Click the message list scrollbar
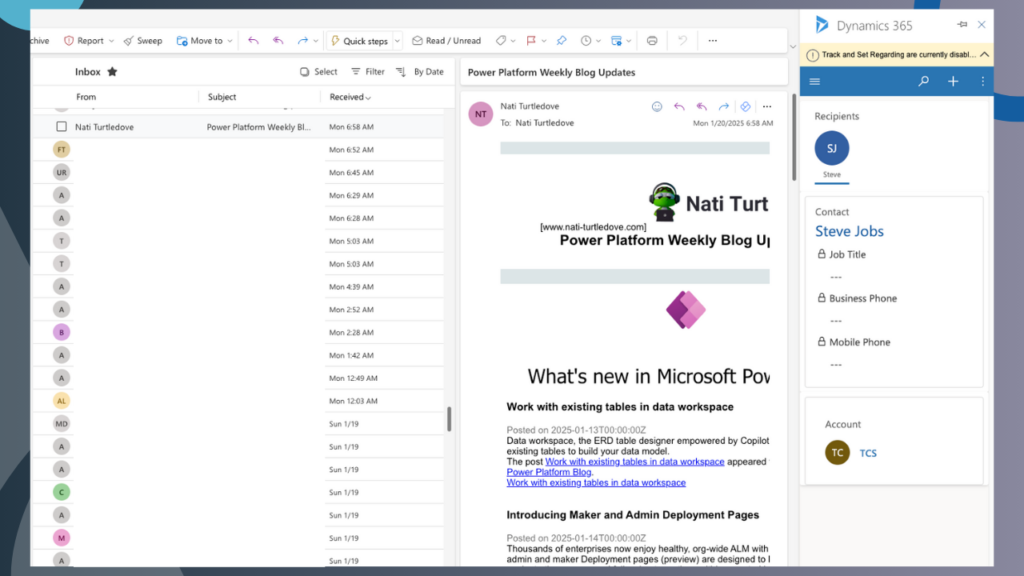The image size is (1024, 576). [x=447, y=420]
